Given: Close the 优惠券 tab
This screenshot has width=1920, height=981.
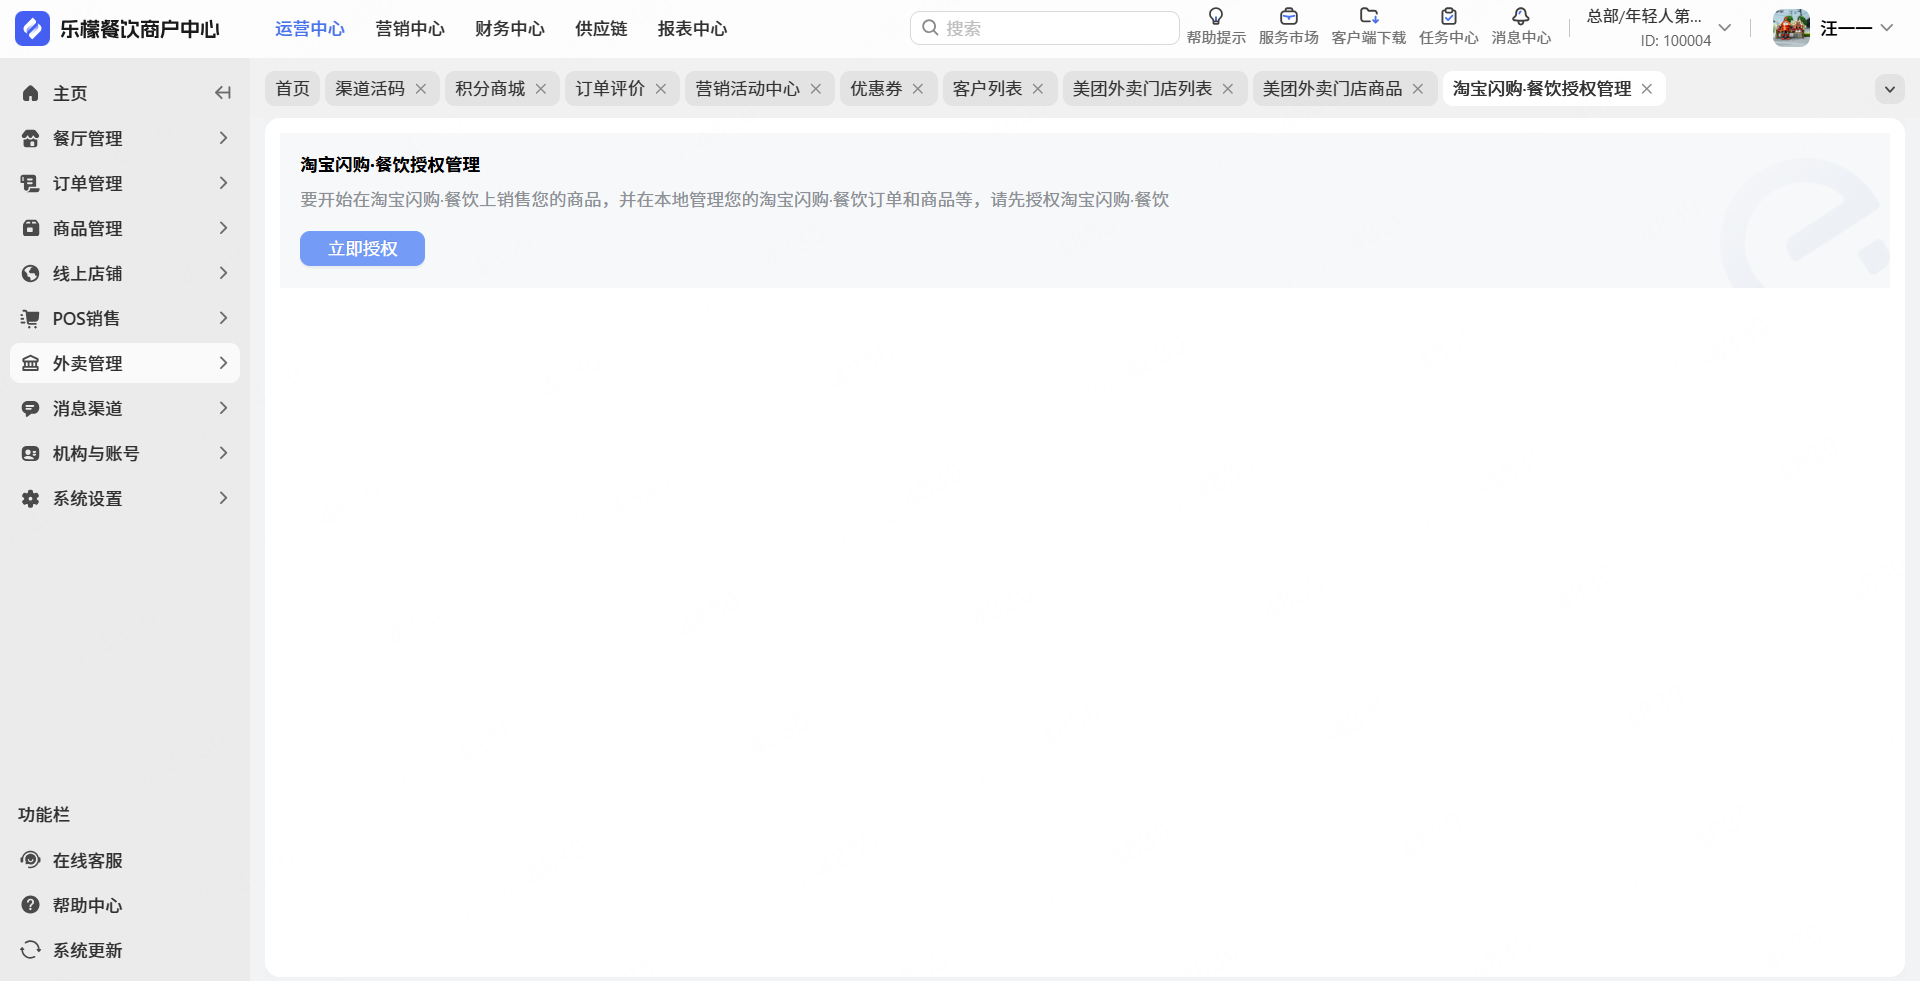Looking at the screenshot, I should 918,89.
